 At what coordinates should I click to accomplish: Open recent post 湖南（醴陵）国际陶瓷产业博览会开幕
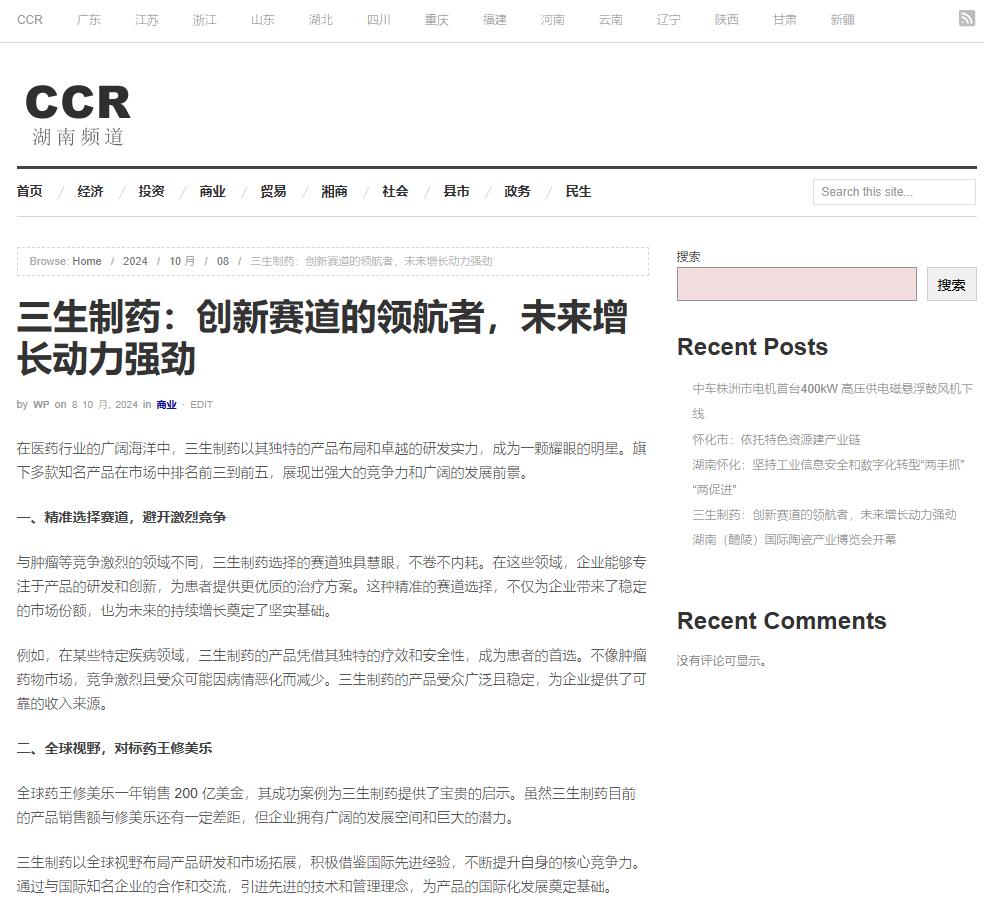click(794, 540)
